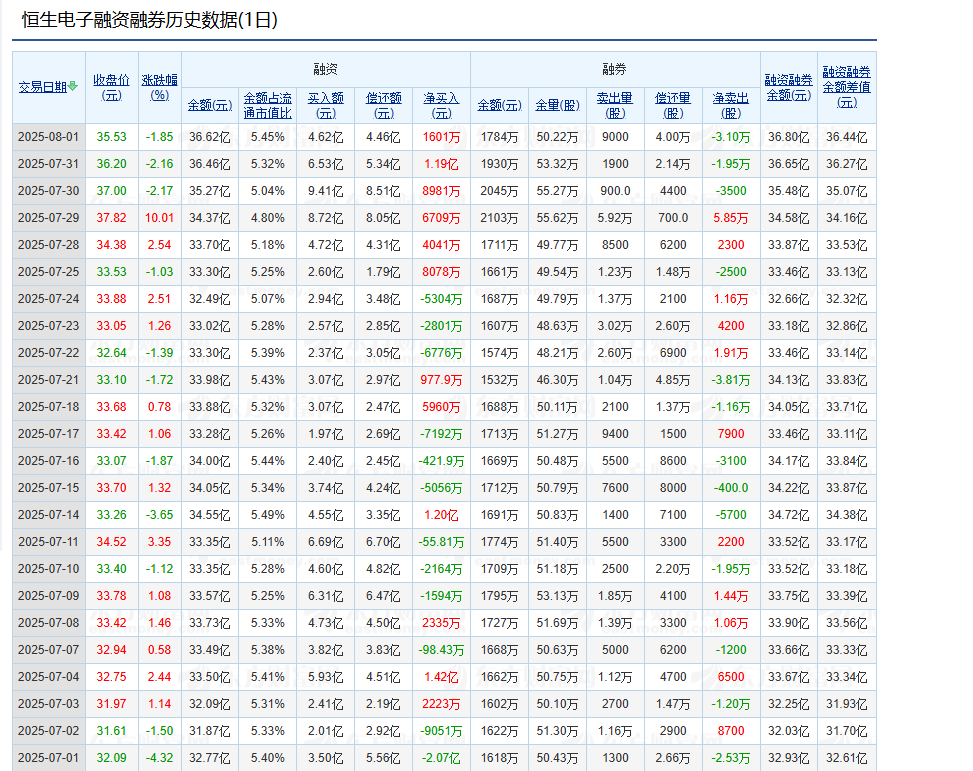Screen dimensions: 973x771
Task: Click net sell value -3.81万
Action: (x=731, y=380)
